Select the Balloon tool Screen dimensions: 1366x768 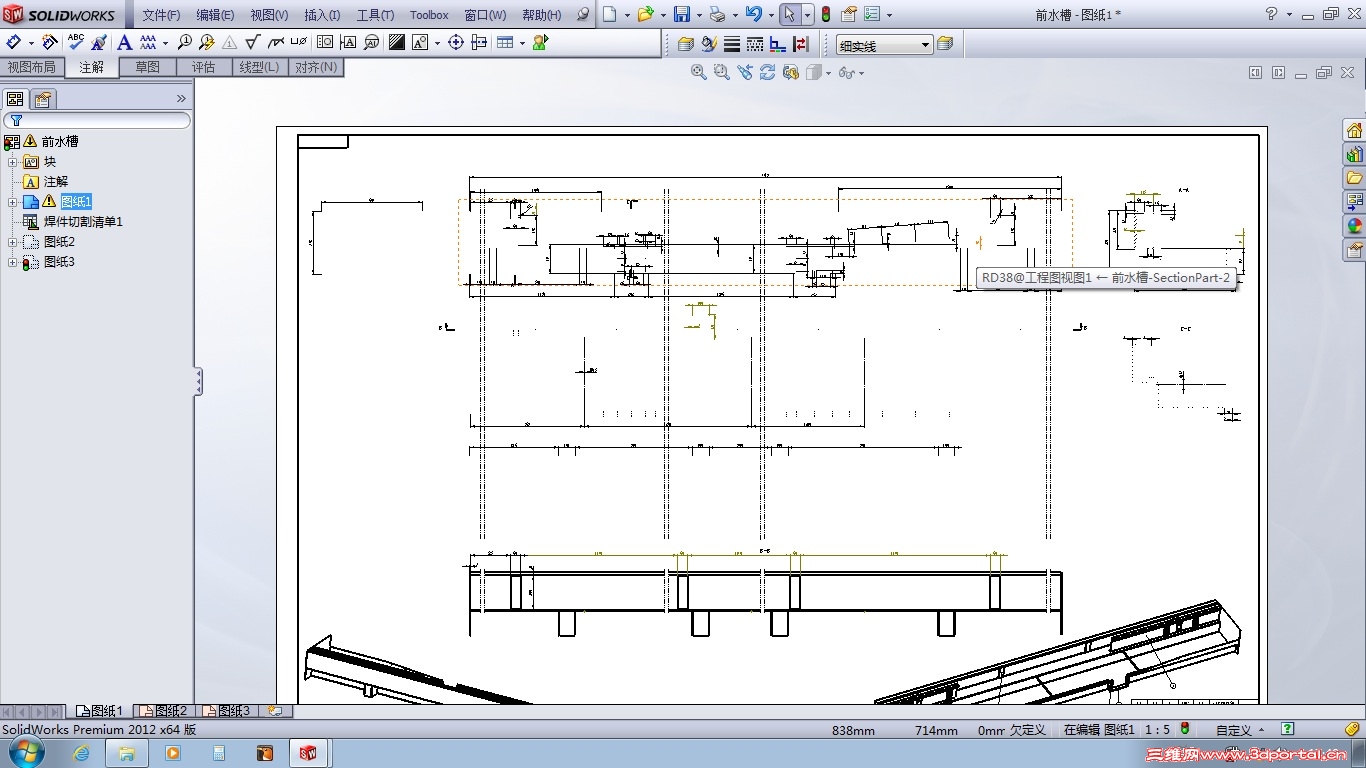pos(184,42)
